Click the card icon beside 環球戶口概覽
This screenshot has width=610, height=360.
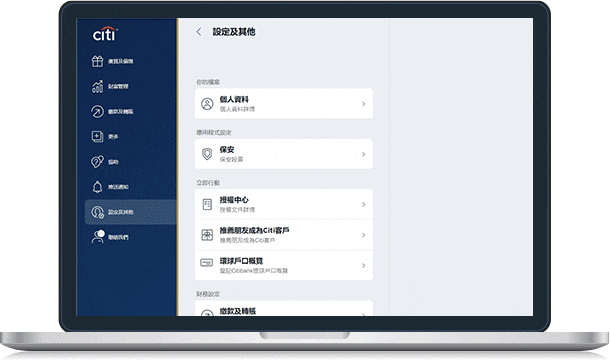[x=207, y=263]
